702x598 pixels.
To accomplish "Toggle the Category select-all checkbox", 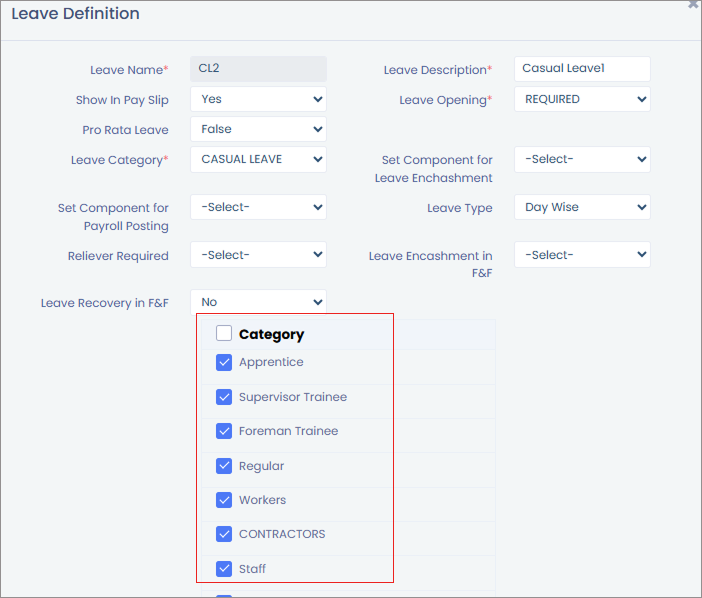I will [x=224, y=334].
